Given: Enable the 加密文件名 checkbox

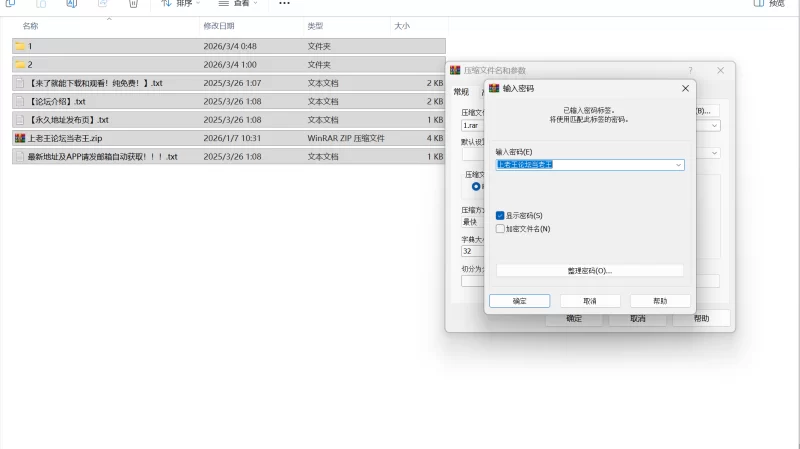Looking at the screenshot, I should pos(500,229).
